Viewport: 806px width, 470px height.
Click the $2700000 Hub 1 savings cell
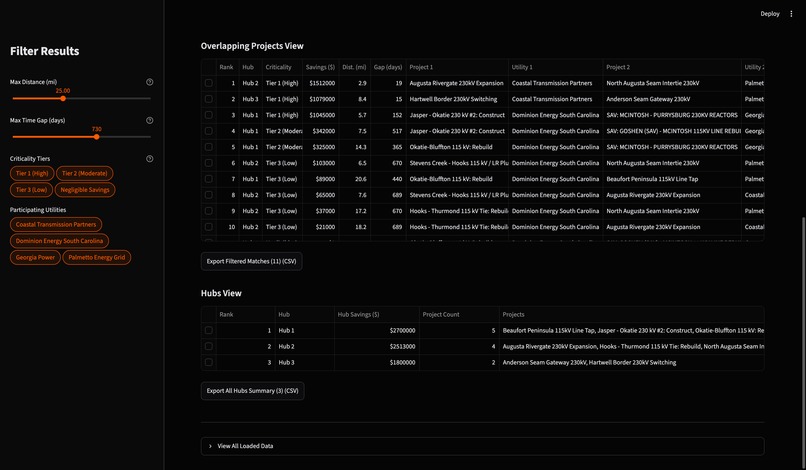377,330
